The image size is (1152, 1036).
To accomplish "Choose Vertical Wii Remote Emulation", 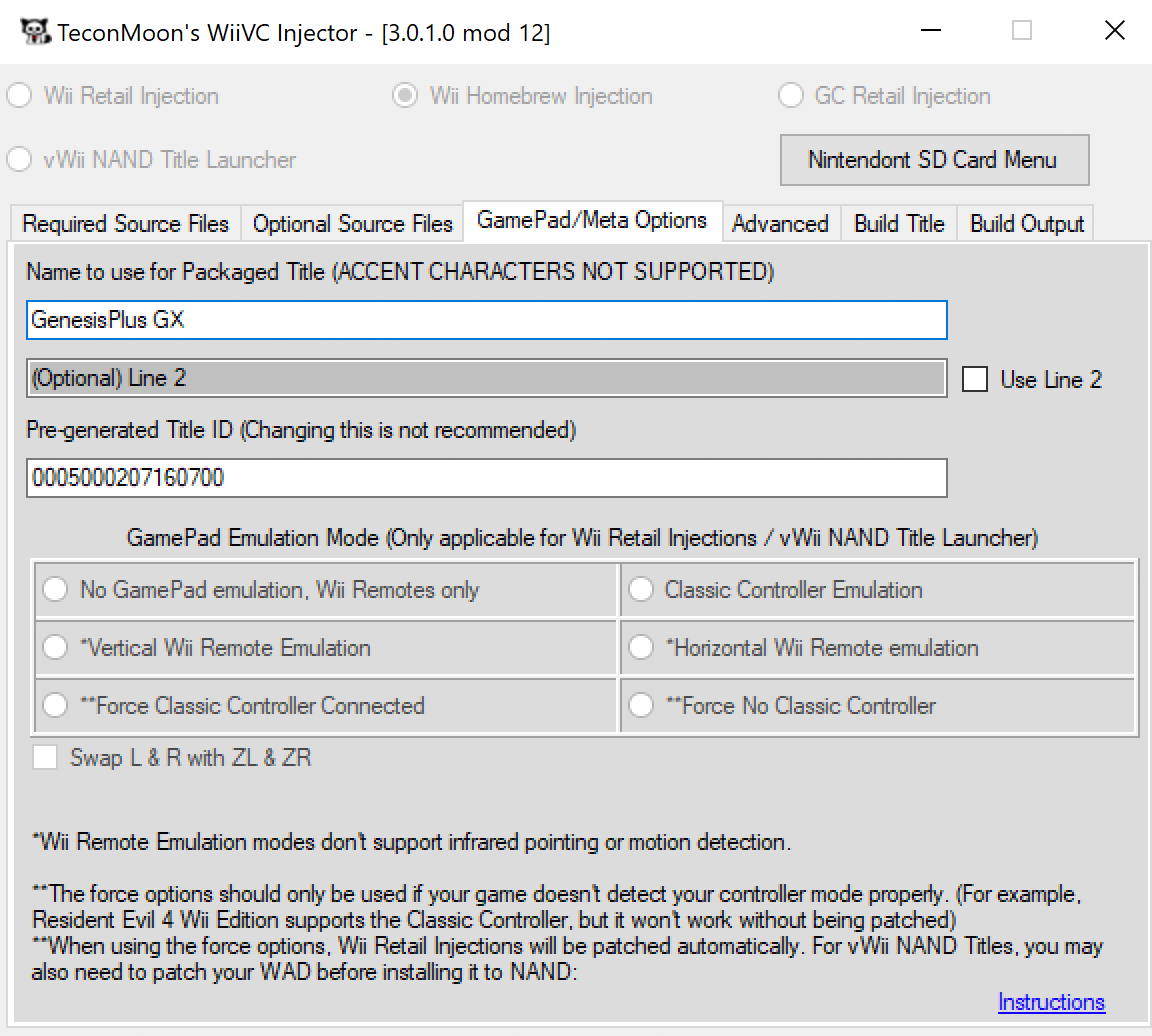I will [56, 647].
